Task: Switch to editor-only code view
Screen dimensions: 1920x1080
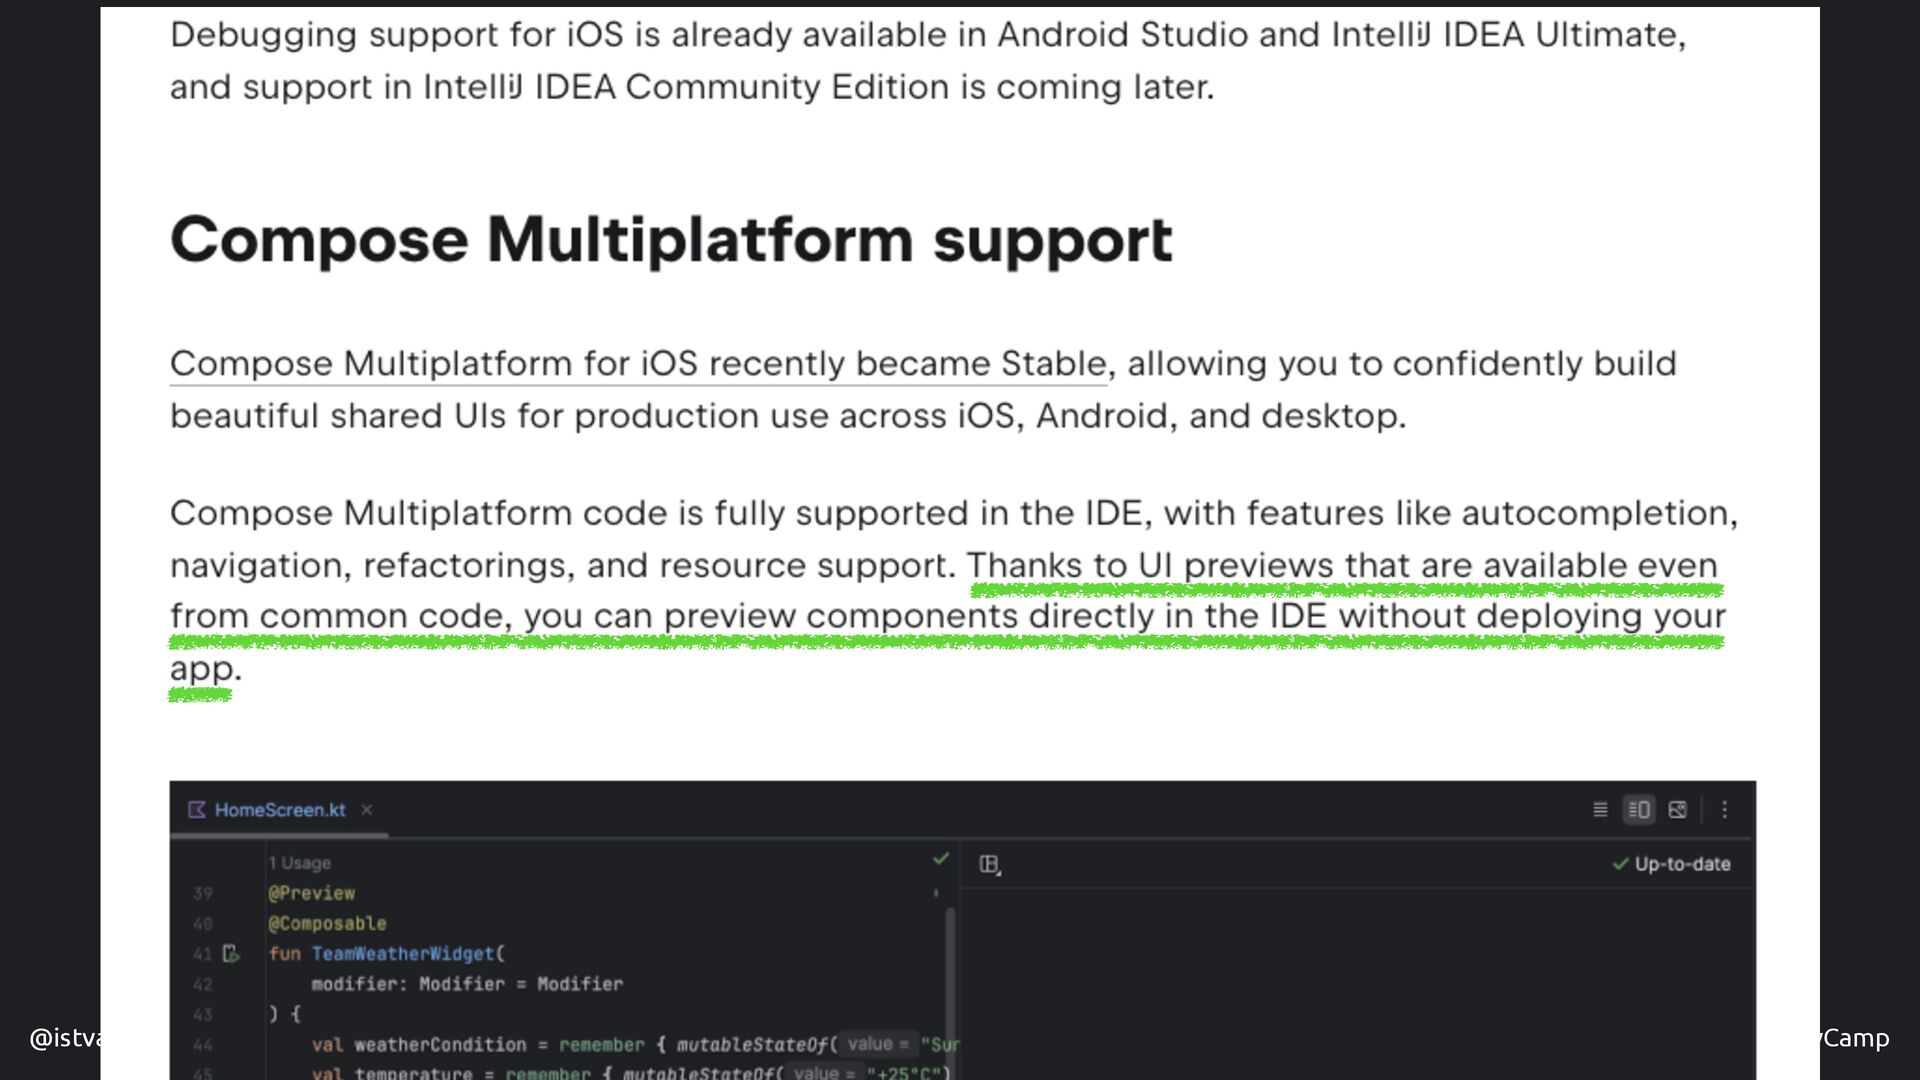Action: pos(1600,810)
